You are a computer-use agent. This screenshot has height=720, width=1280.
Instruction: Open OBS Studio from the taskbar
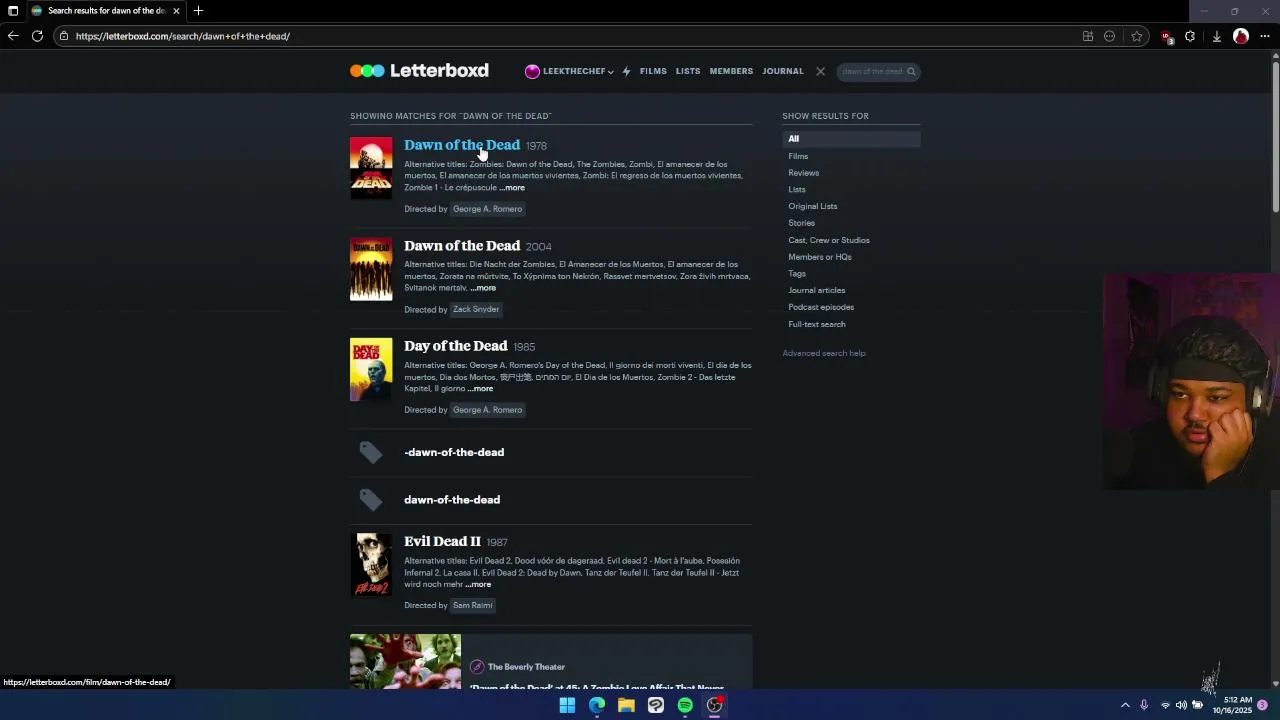click(715, 705)
